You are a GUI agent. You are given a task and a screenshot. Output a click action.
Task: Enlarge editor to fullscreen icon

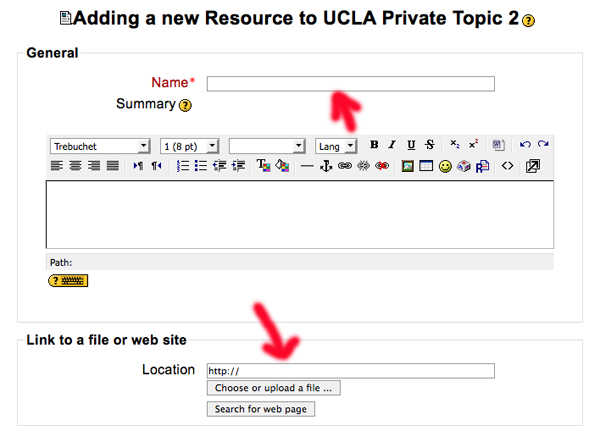pyautogui.click(x=532, y=166)
